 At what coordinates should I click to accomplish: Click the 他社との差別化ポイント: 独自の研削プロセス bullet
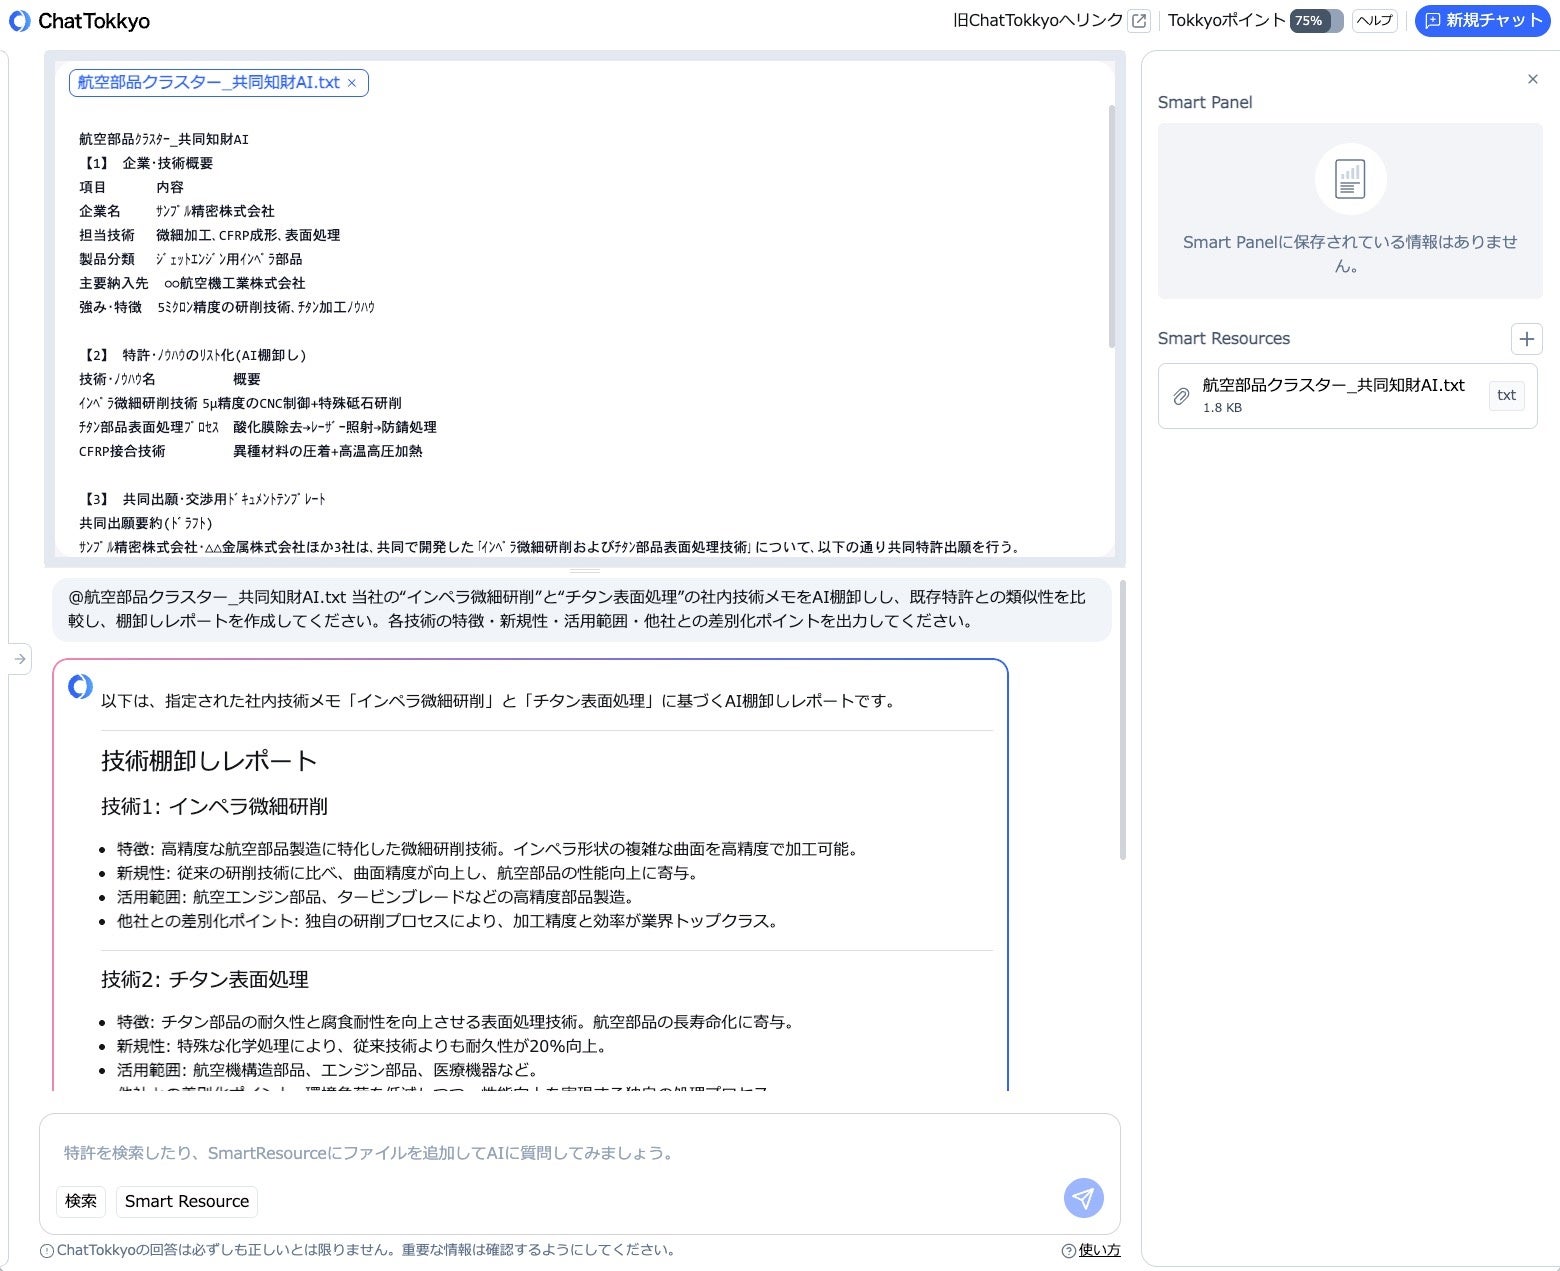(448, 921)
